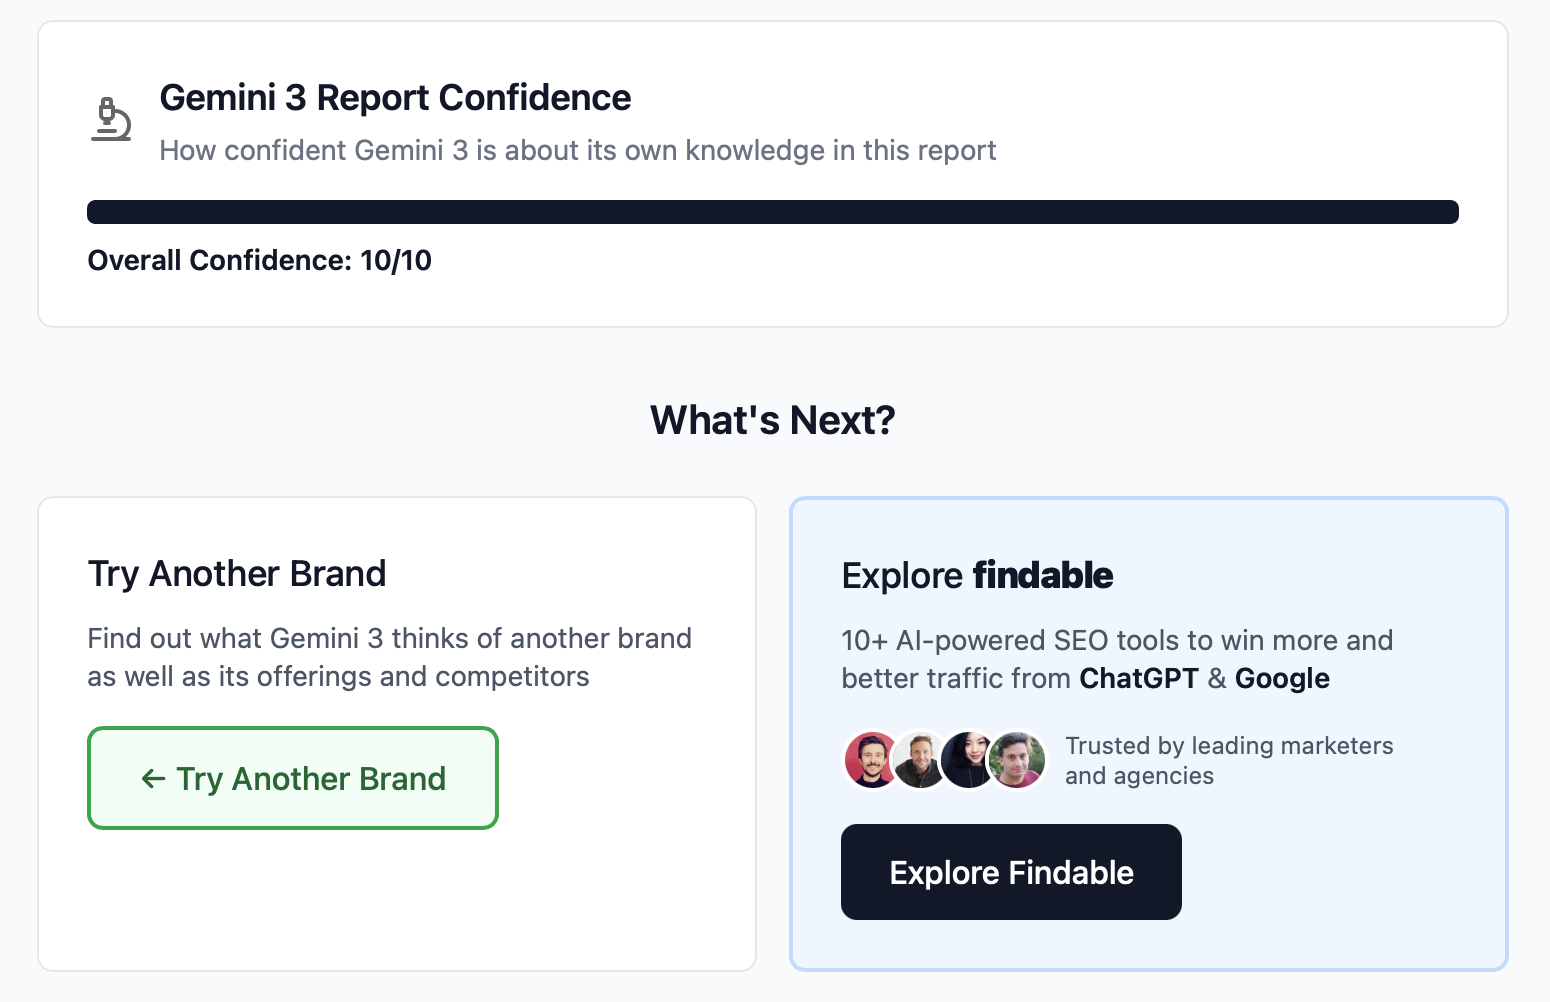The width and height of the screenshot is (1550, 1002).
Task: Click the confidence progress bar
Action: click(x=773, y=211)
